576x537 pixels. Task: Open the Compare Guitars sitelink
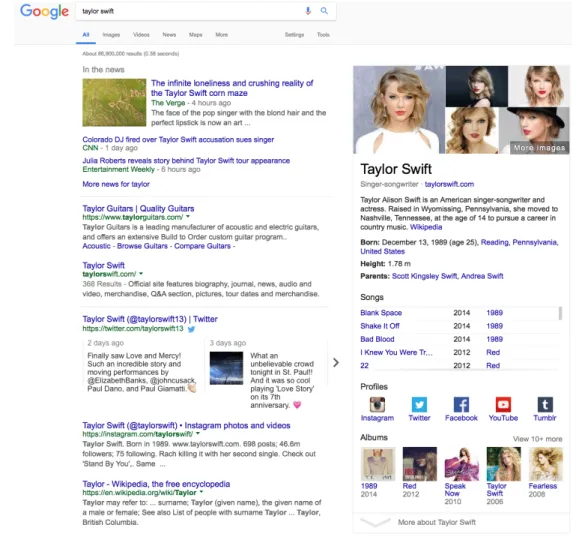(202, 246)
